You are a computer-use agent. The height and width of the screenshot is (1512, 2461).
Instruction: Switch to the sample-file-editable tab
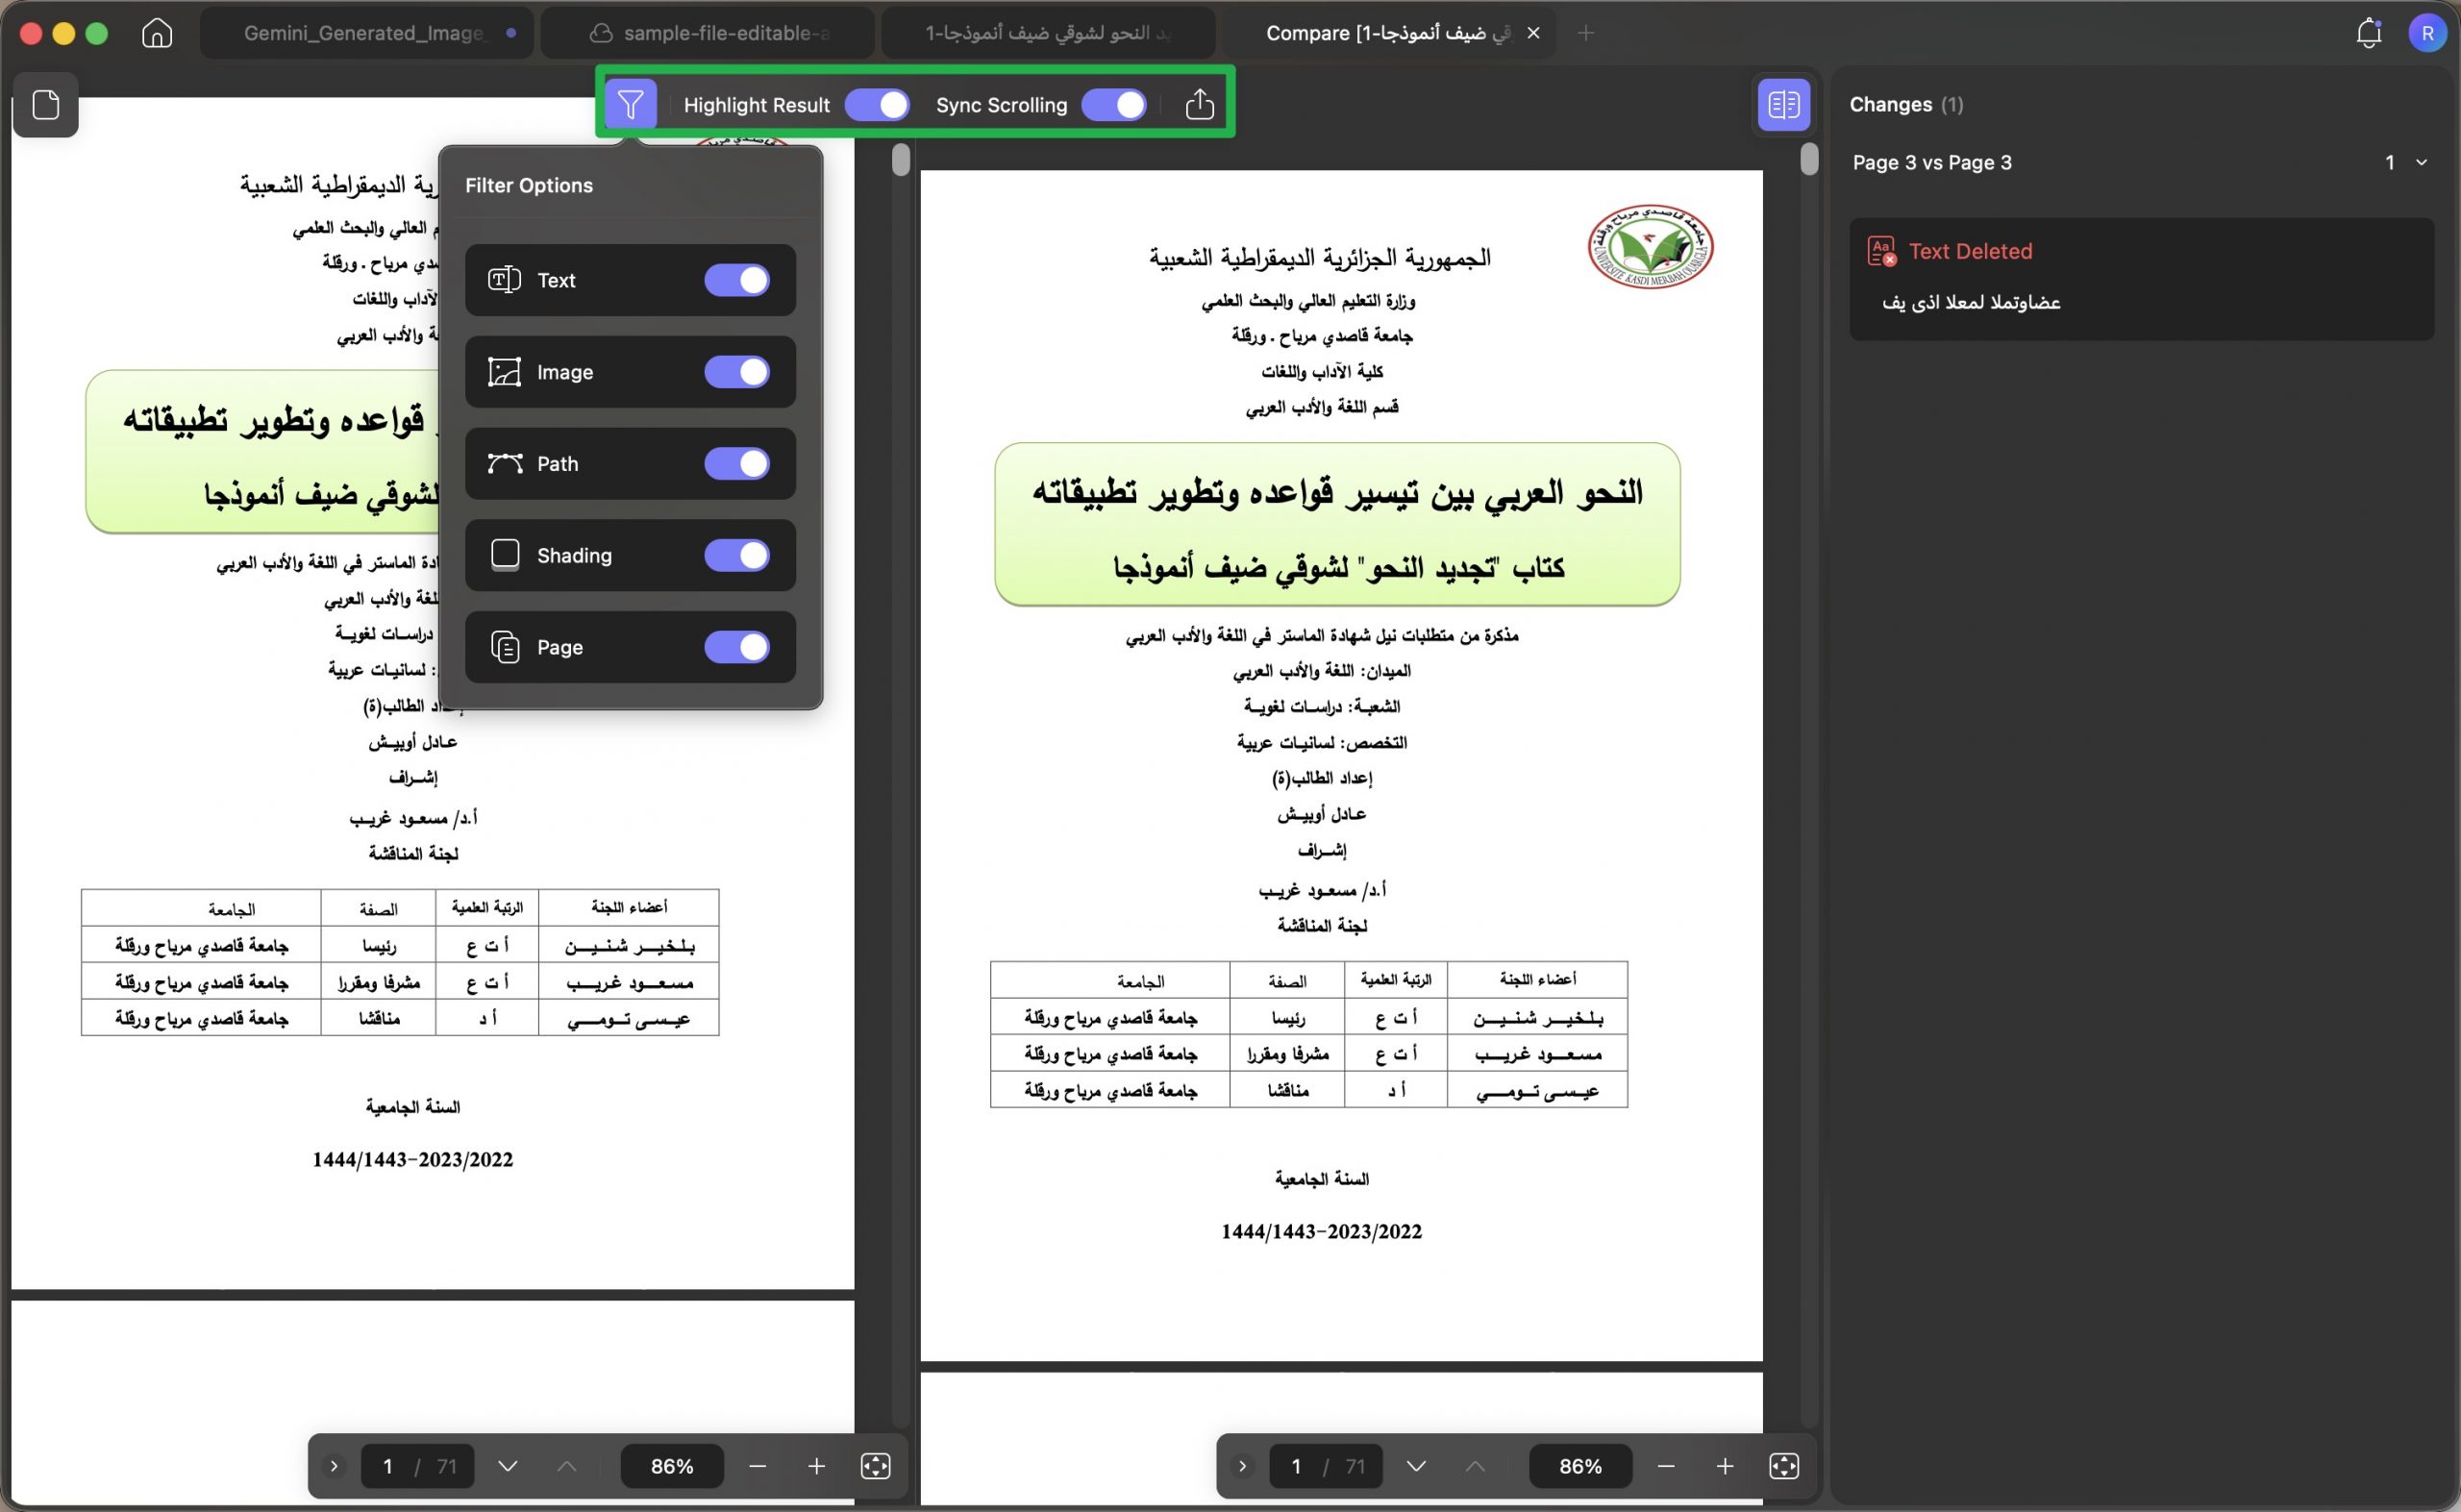708,33
